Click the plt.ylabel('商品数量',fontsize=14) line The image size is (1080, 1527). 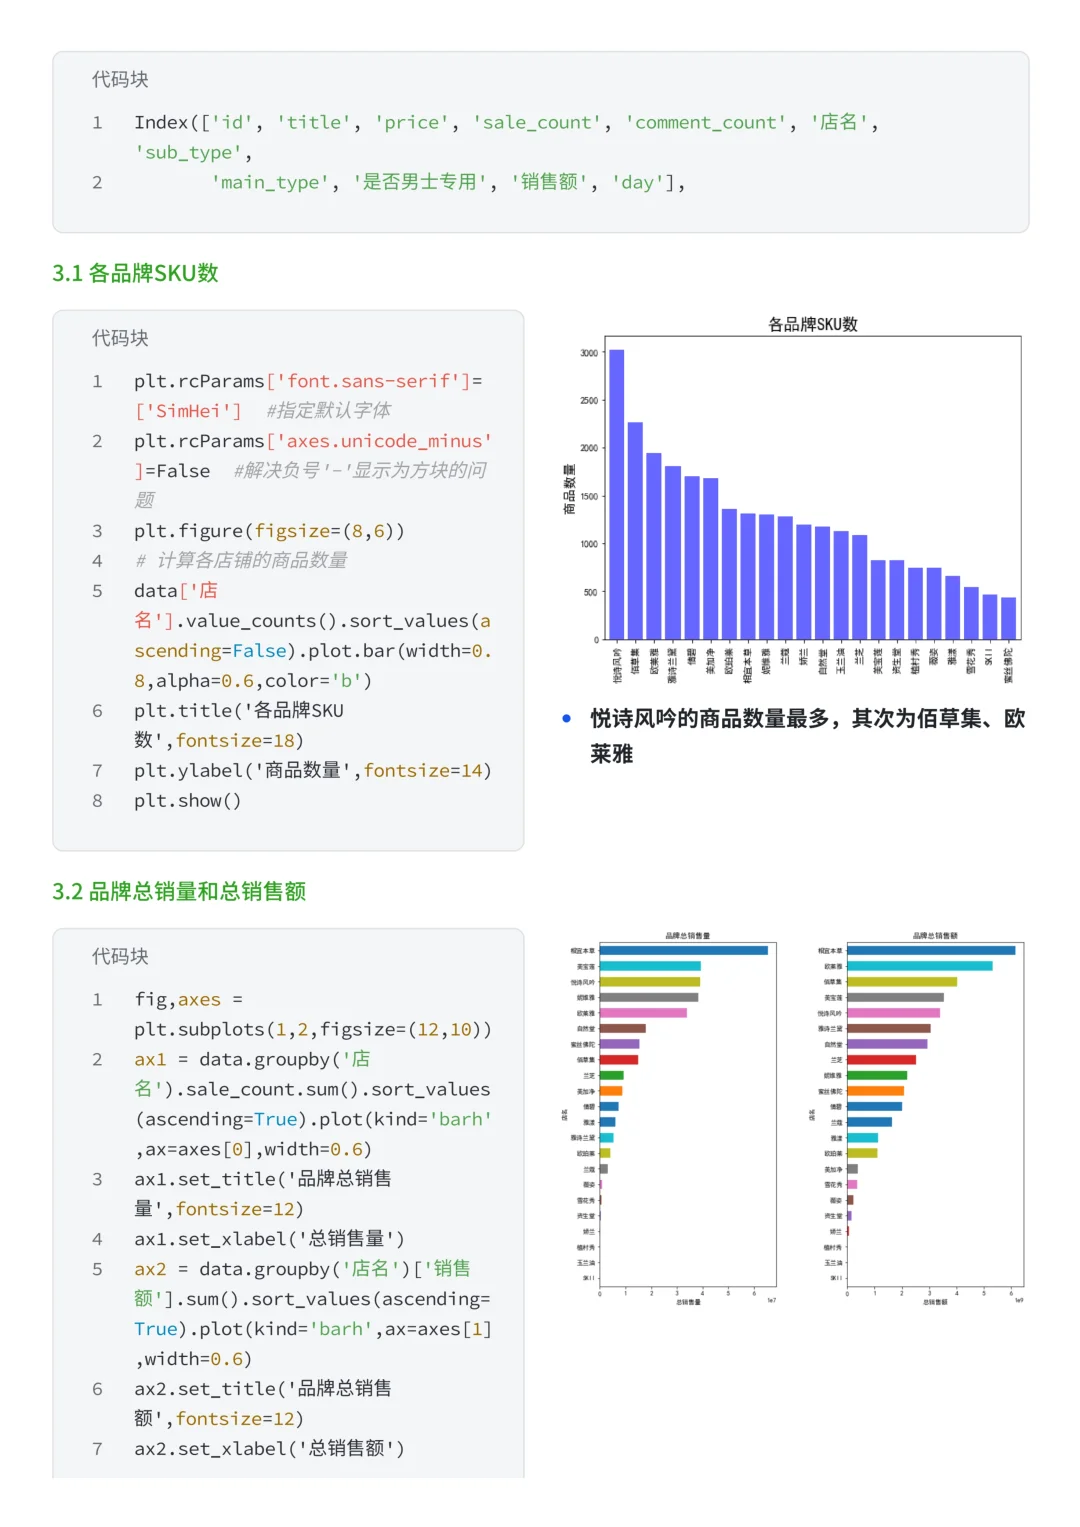coord(313,770)
